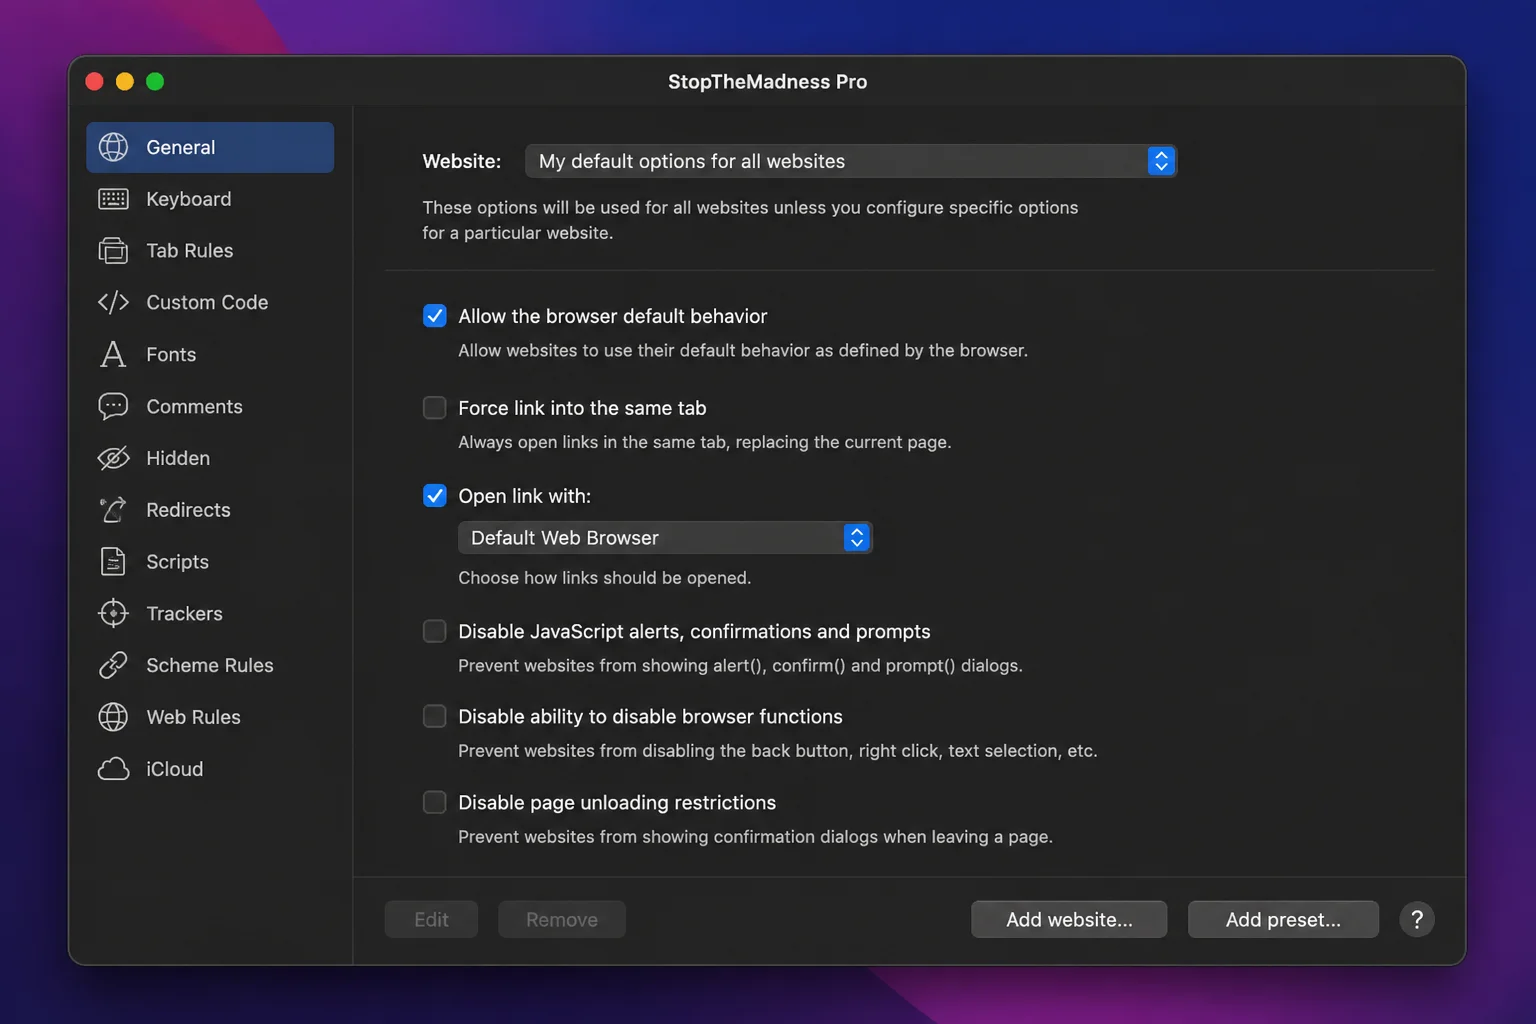Click the disabled Edit button
The image size is (1536, 1024).
(x=431, y=919)
